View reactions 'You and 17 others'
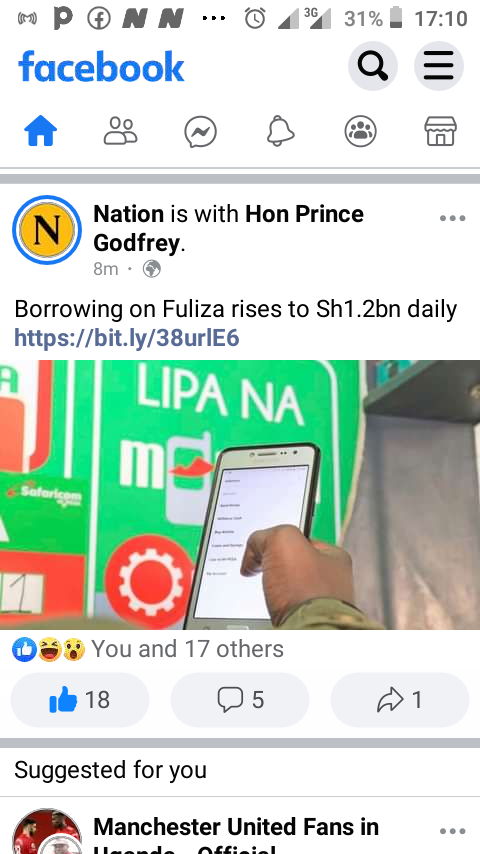480x854 pixels. [x=148, y=649]
